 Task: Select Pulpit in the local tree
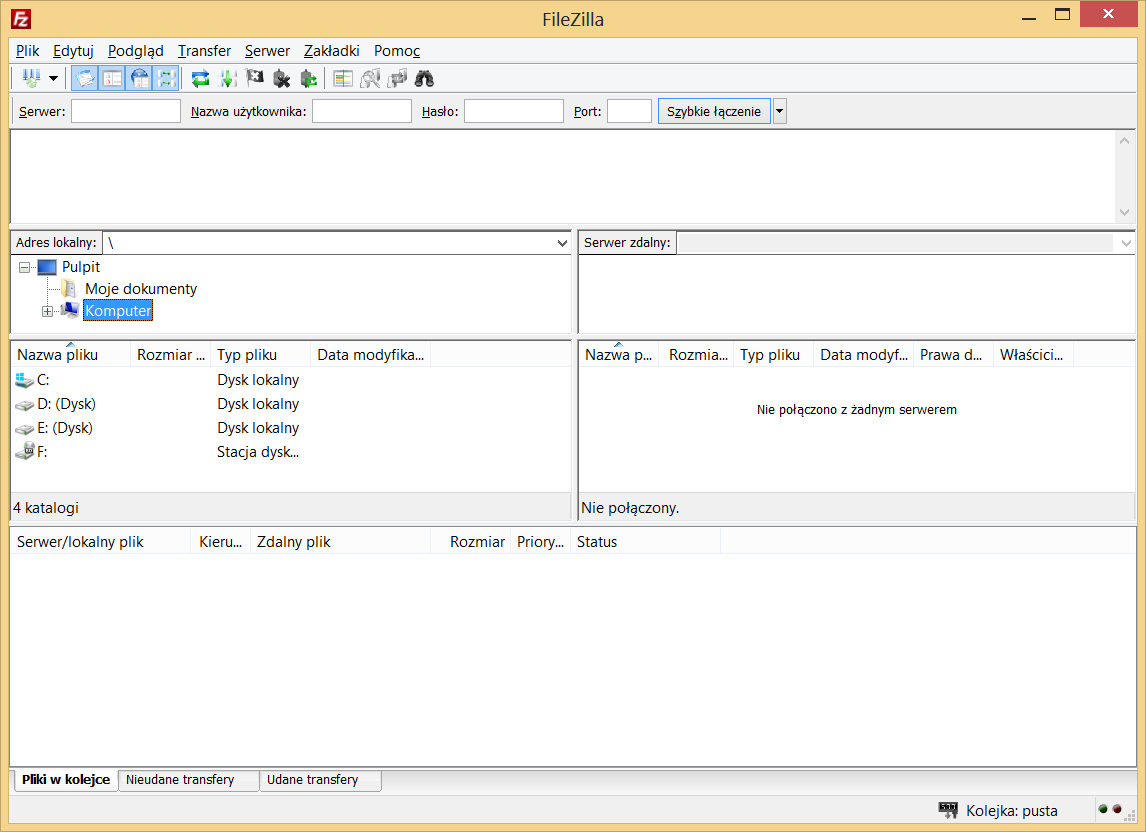coord(80,267)
